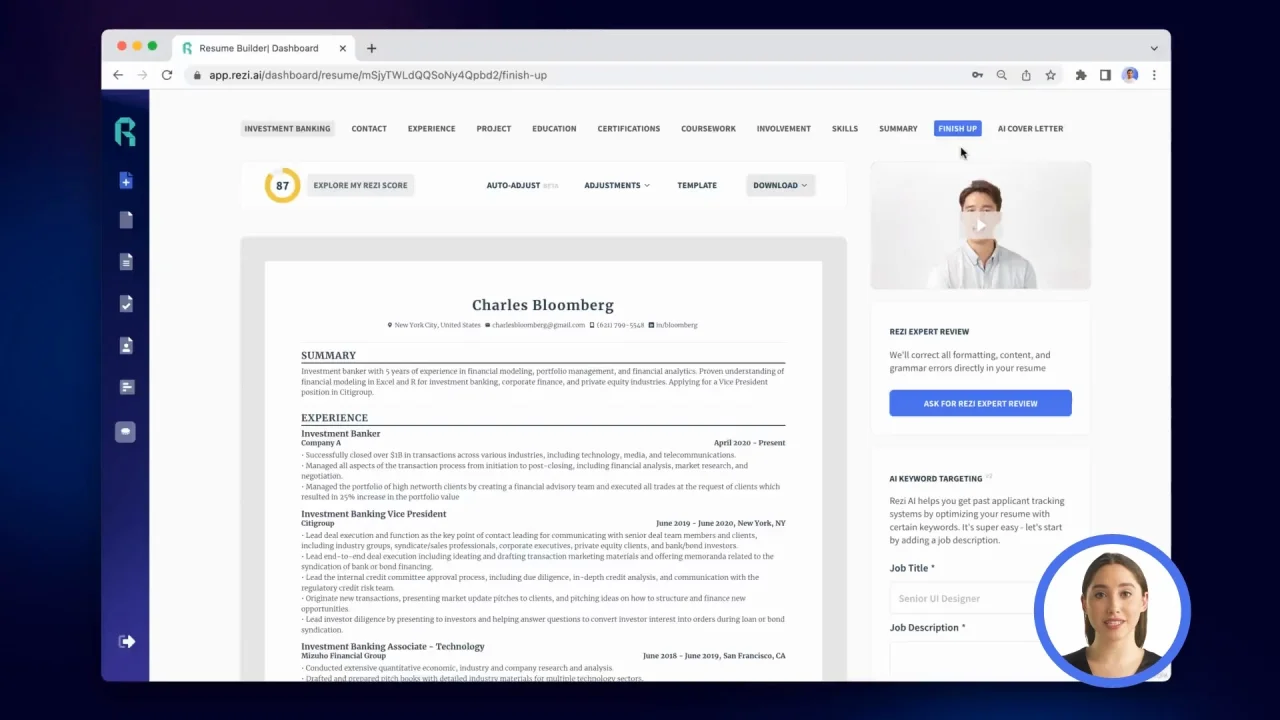Open the Coursework section

coord(708,128)
